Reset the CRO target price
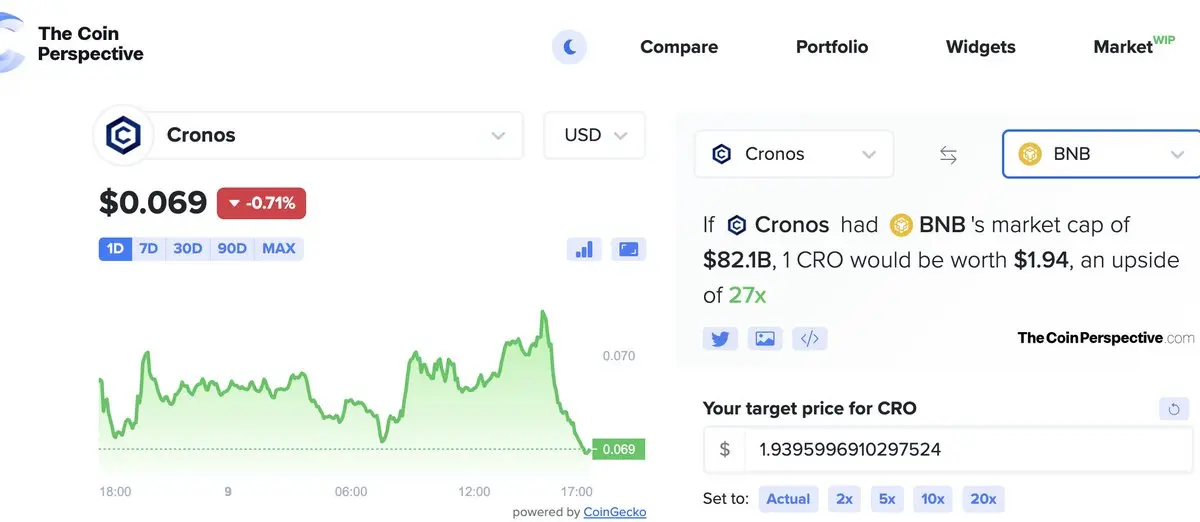 [x=1175, y=408]
